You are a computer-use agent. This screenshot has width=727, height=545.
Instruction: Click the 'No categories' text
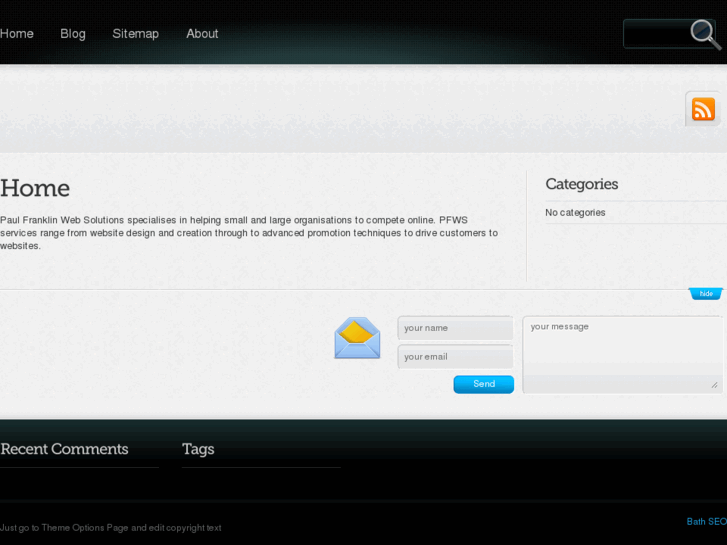[x=575, y=212]
